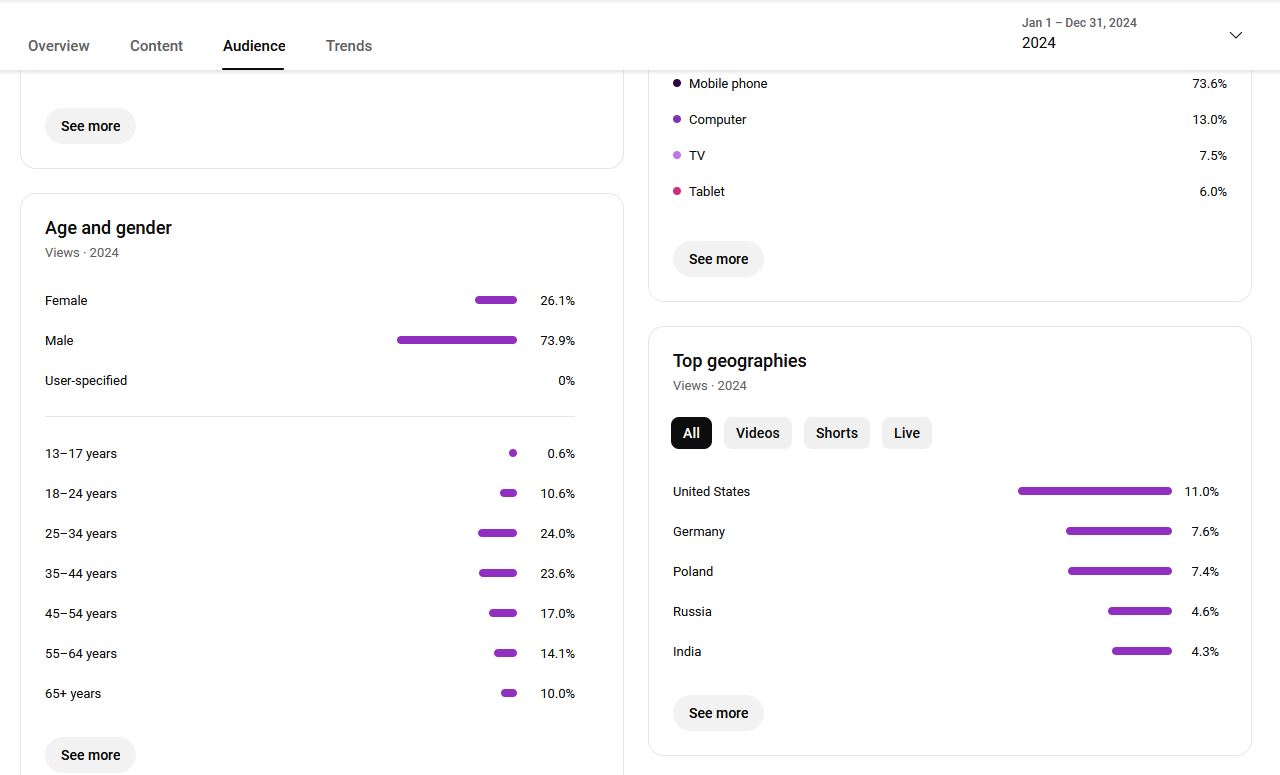This screenshot has width=1280, height=775.
Task: Select the Live filter chip
Action: click(x=907, y=433)
